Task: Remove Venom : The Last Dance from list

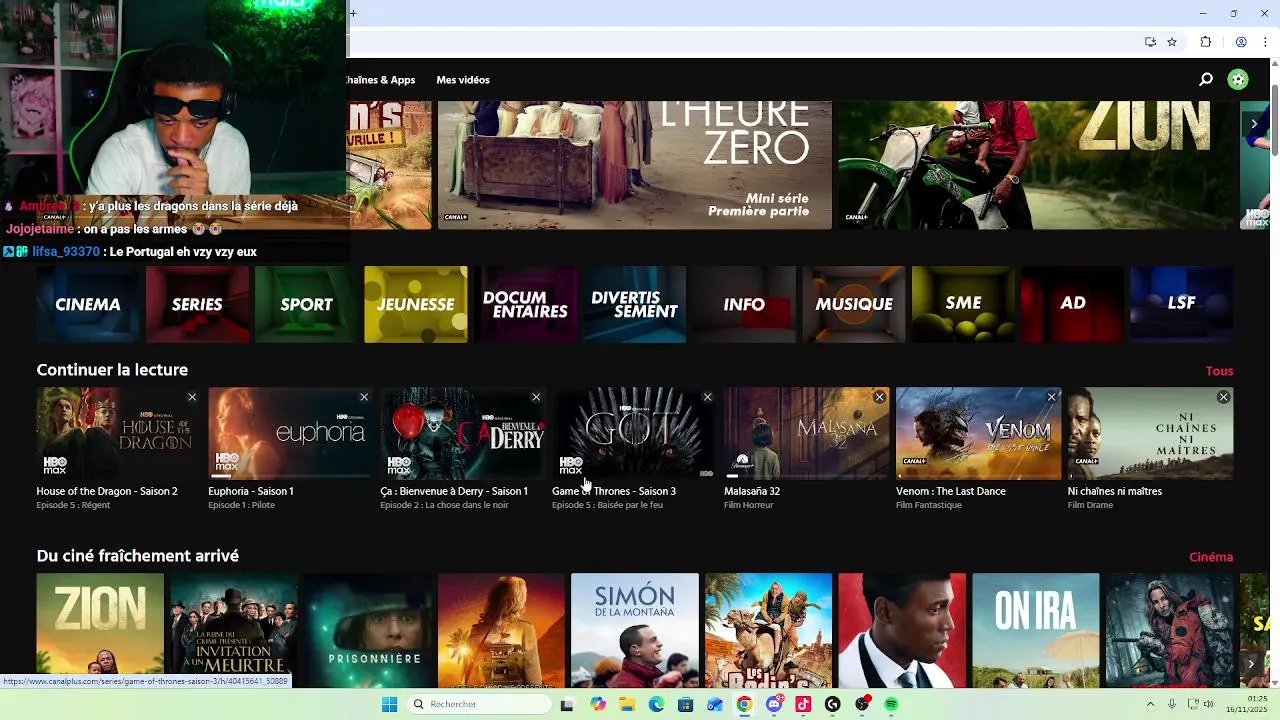Action: [1051, 397]
